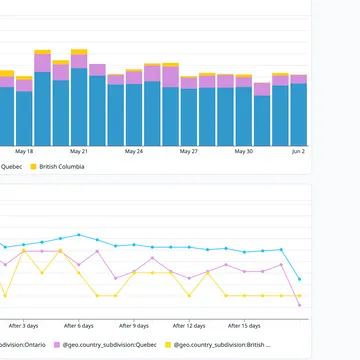Select the May 27 stacked bar
This screenshot has height=360, width=360.
pyautogui.click(x=189, y=111)
